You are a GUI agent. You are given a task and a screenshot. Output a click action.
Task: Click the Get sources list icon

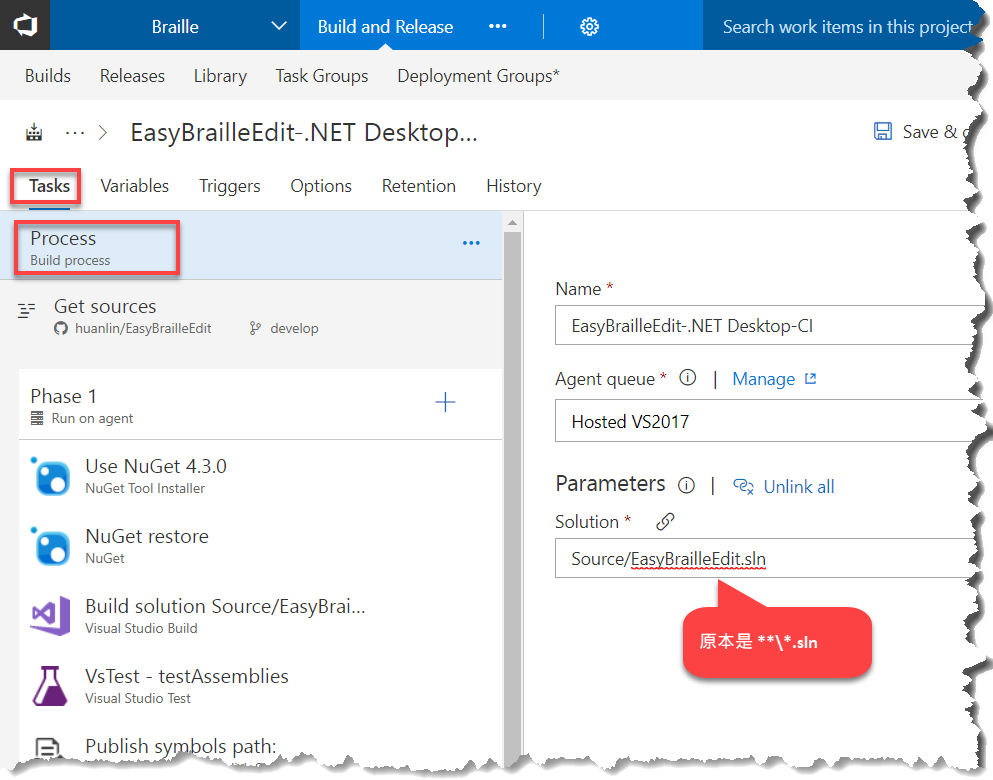coord(26,310)
